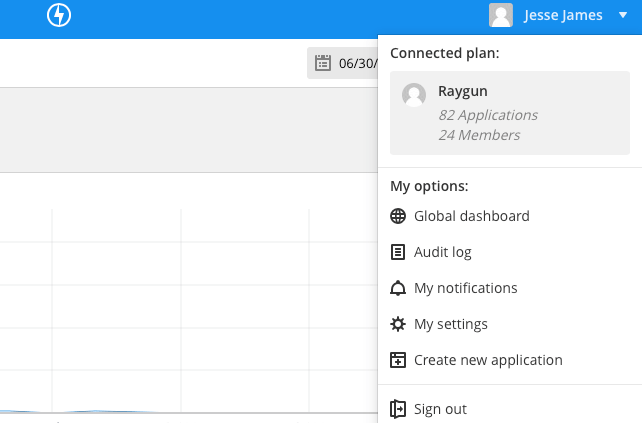This screenshot has width=642, height=423.
Task: Click the plus-window icon for new application
Action: [398, 360]
